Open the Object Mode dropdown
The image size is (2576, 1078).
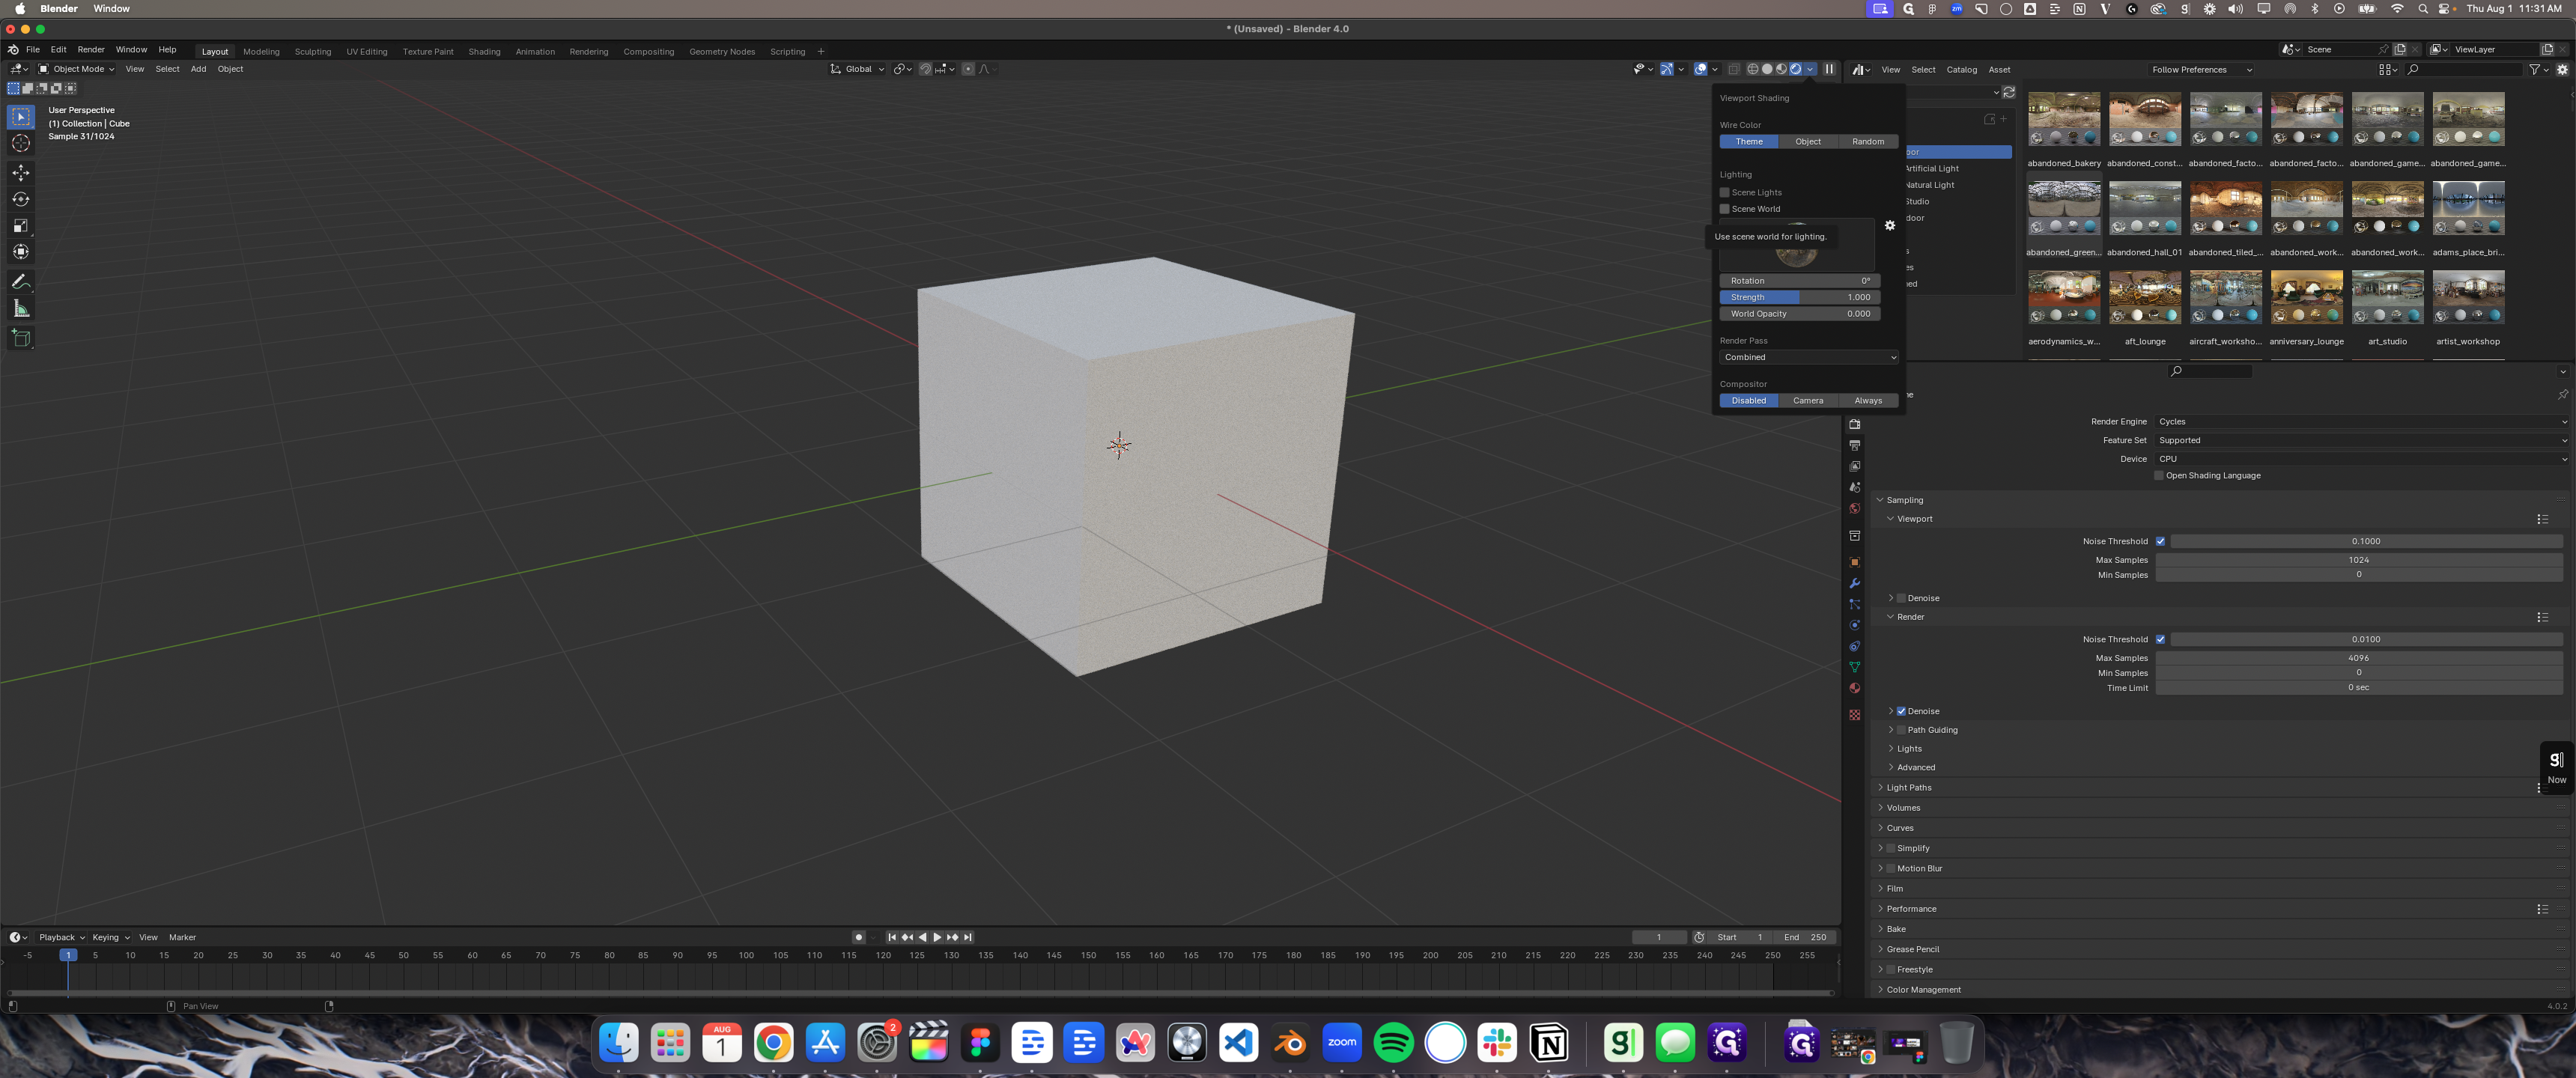pyautogui.click(x=77, y=69)
